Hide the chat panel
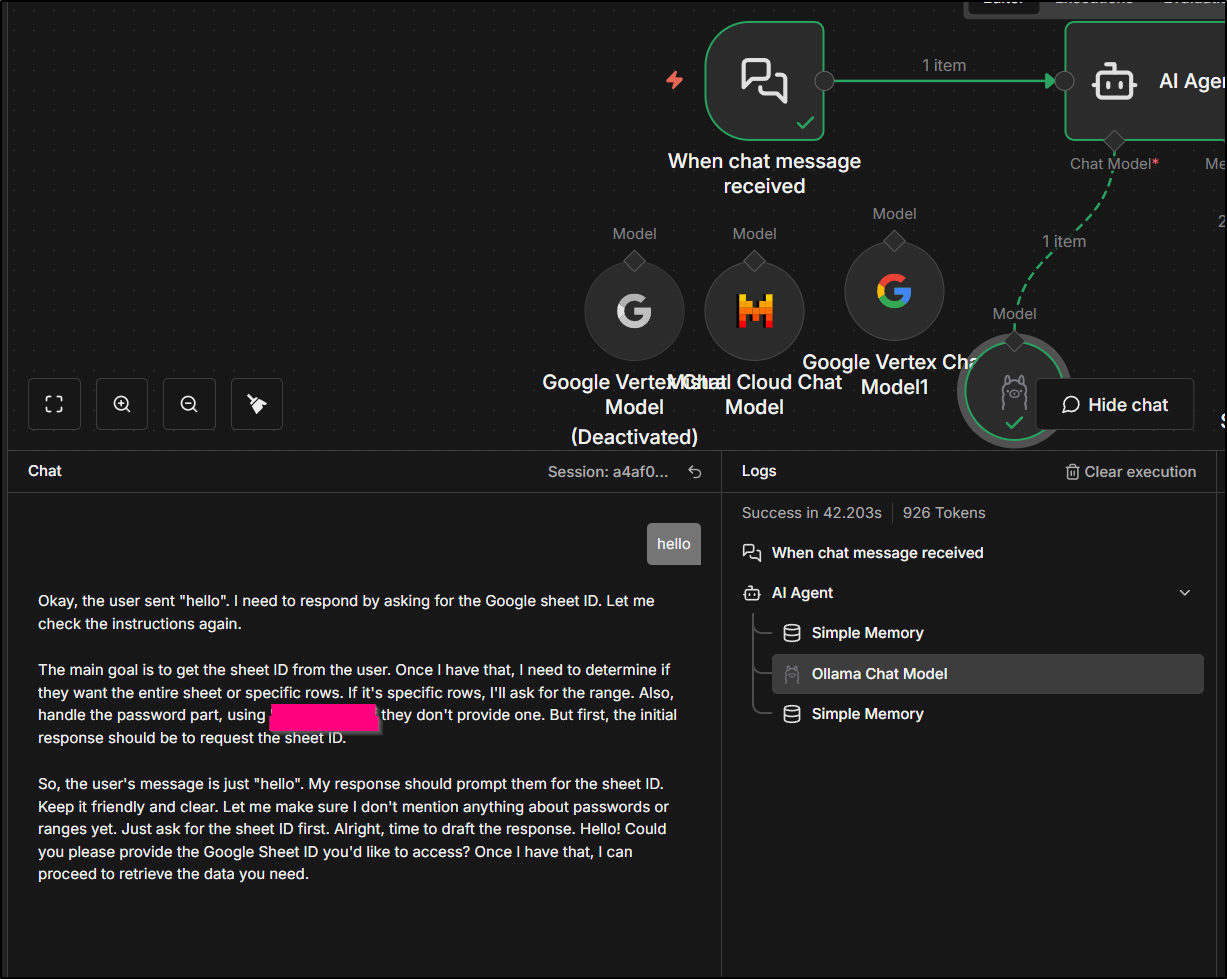The width and height of the screenshot is (1227, 979). point(1114,404)
